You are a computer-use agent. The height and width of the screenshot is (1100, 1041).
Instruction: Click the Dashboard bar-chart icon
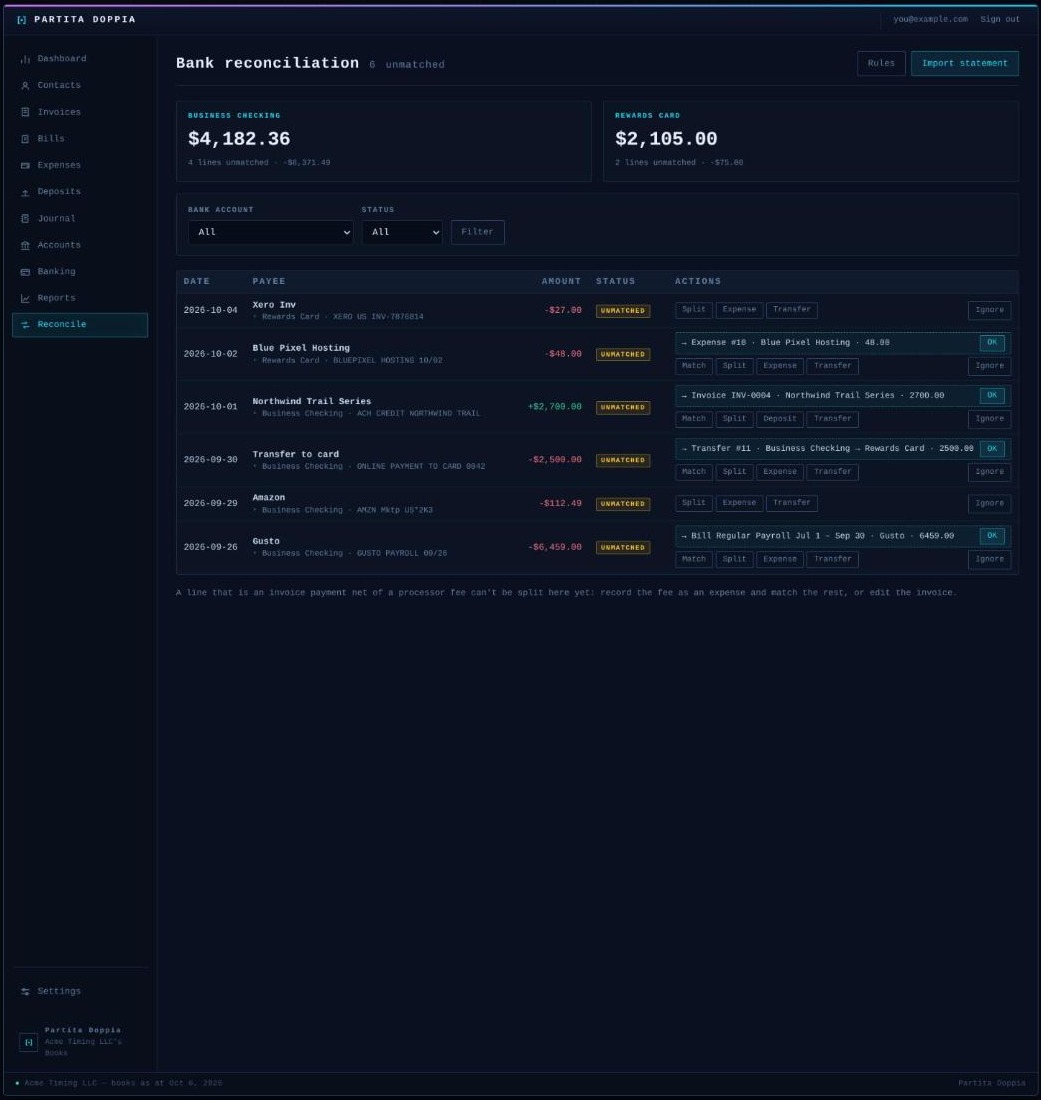pos(25,59)
